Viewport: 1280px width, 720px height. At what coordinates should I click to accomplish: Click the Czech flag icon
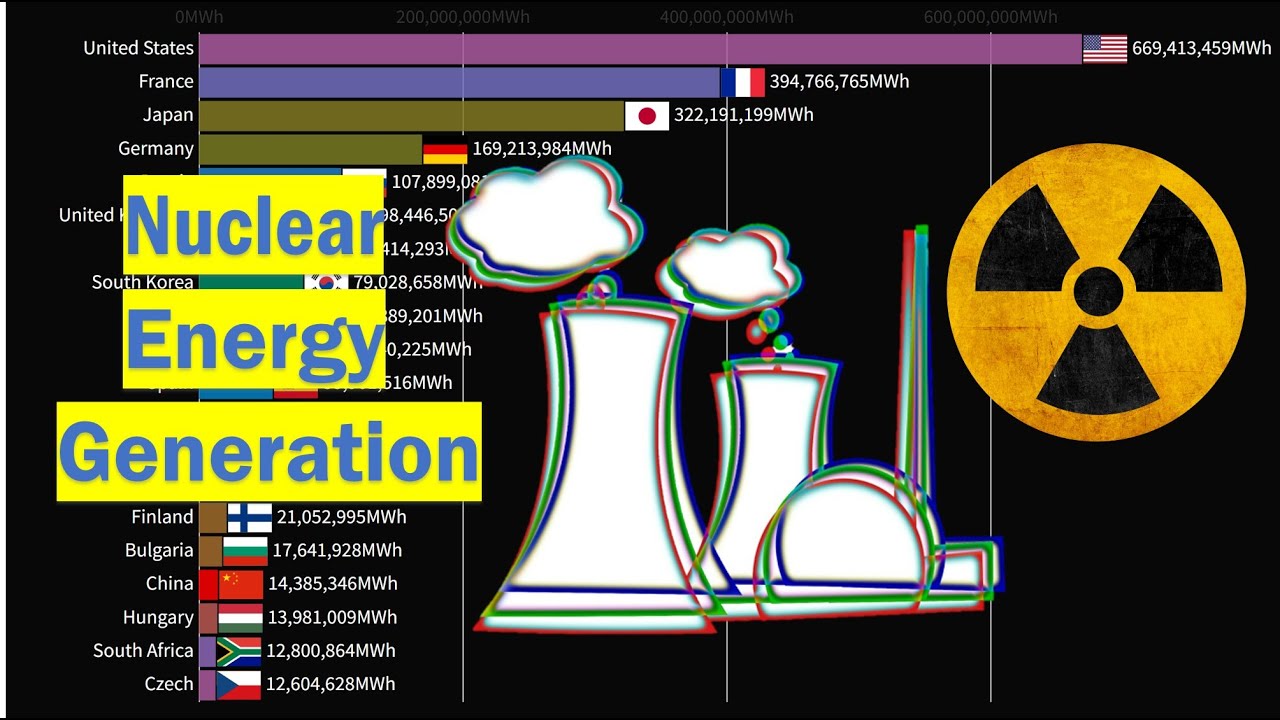pyautogui.click(x=239, y=685)
